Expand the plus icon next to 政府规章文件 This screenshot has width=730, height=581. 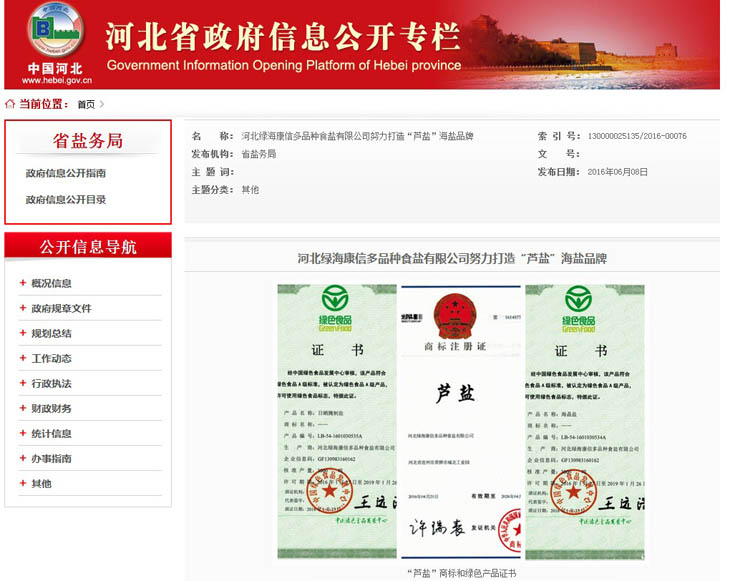point(23,308)
